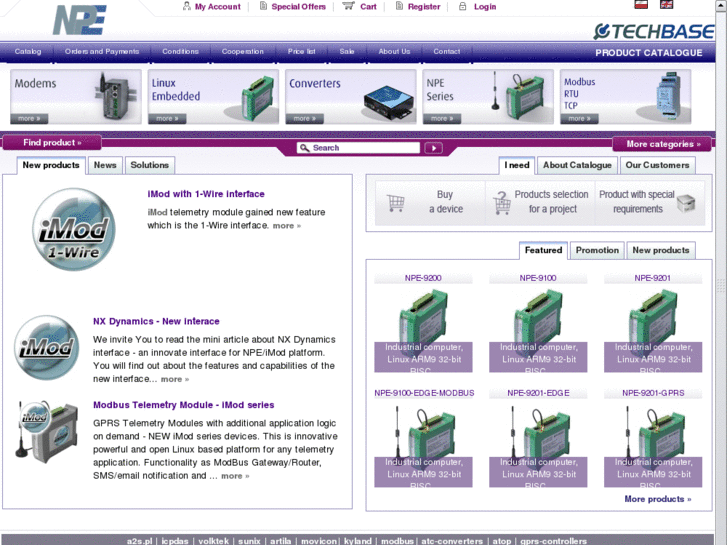The image size is (727, 545).
Task: Click more button in Modbus RTU TCP banner
Action: 580,119
